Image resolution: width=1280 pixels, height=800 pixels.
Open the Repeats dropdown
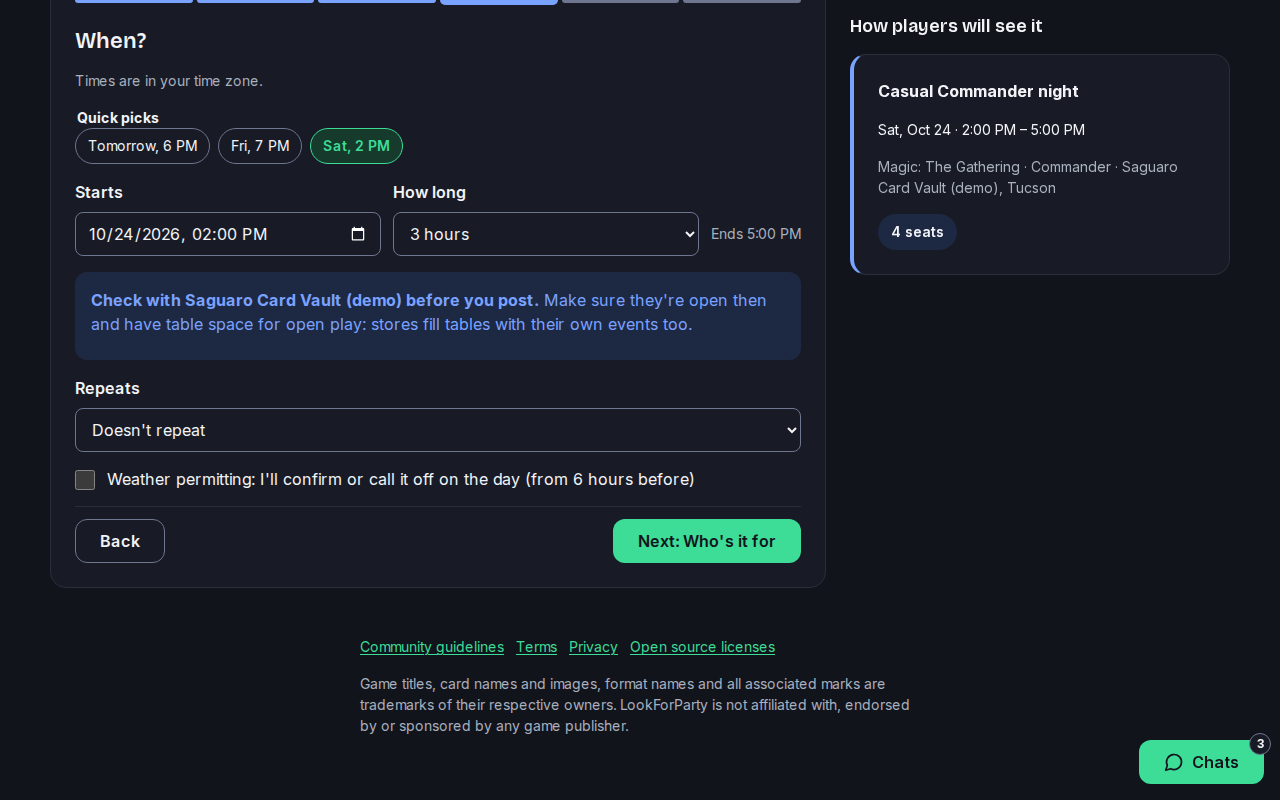click(438, 430)
